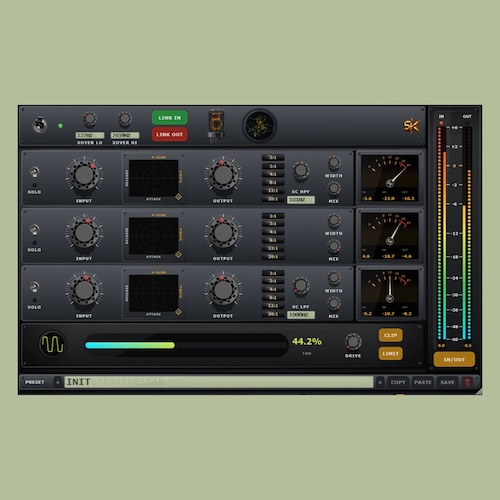The image size is (500, 500).
Task: Select the 3:1 ratio on the middle band
Action: click(x=273, y=224)
